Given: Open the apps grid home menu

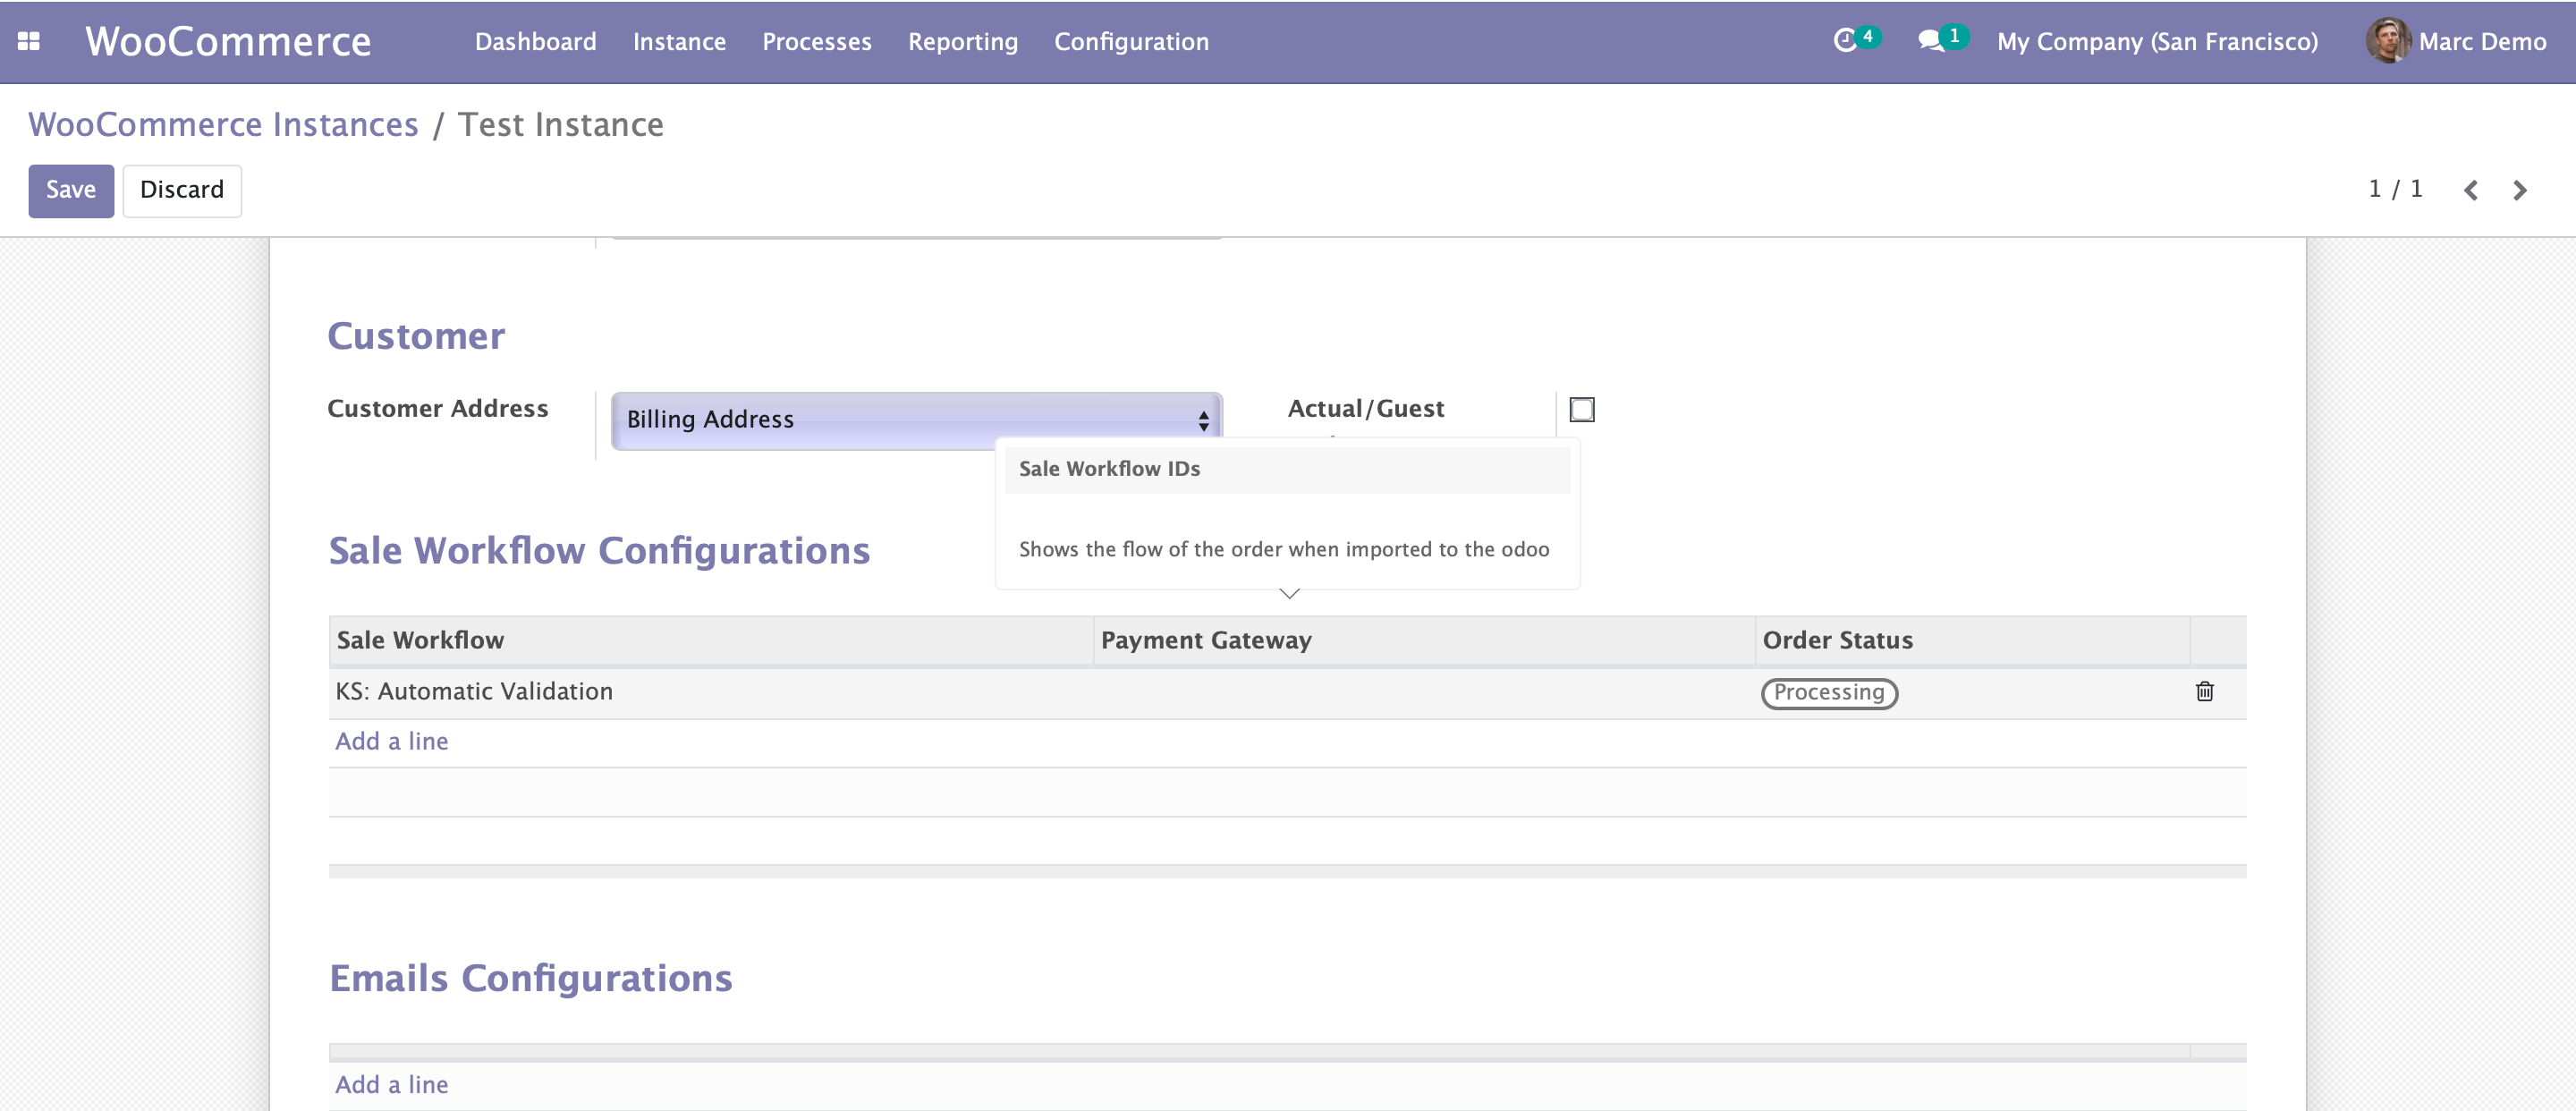Looking at the screenshot, I should point(29,41).
